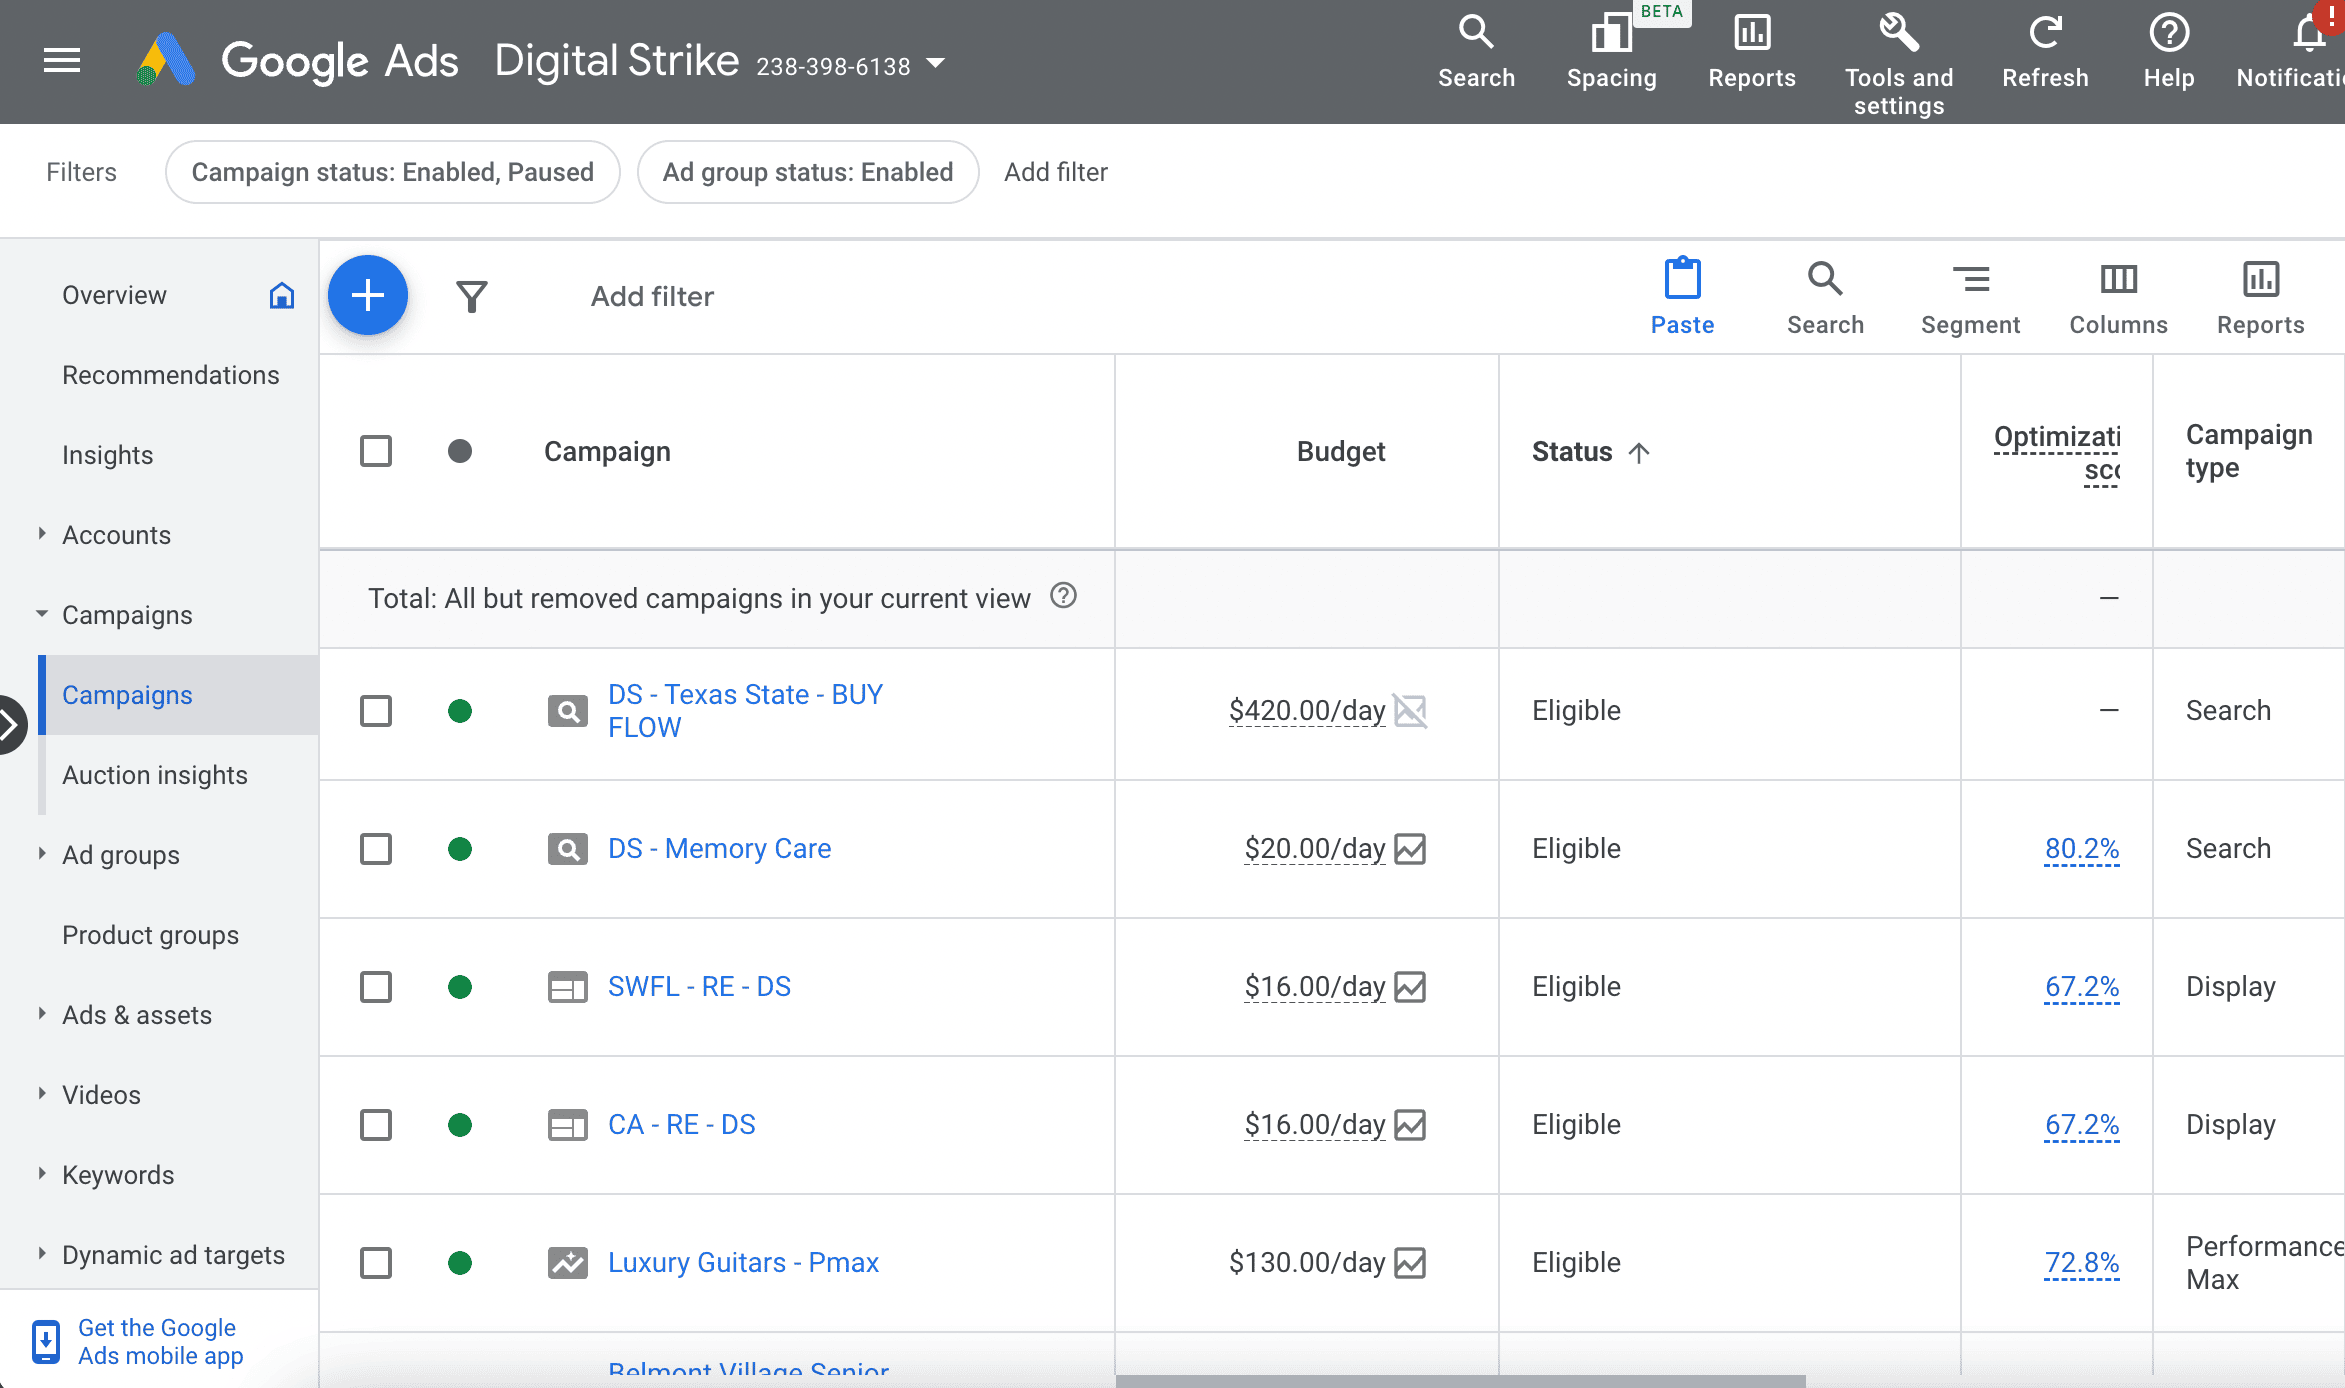
Task: Click the funnel filter icon
Action: click(471, 296)
